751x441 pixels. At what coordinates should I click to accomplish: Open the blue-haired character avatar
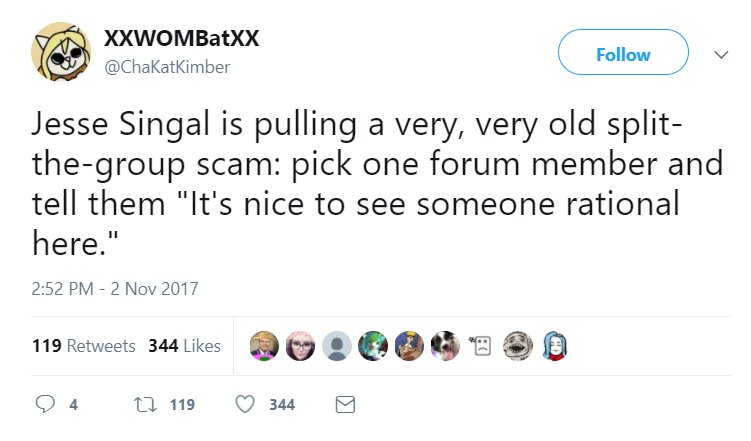[554, 346]
